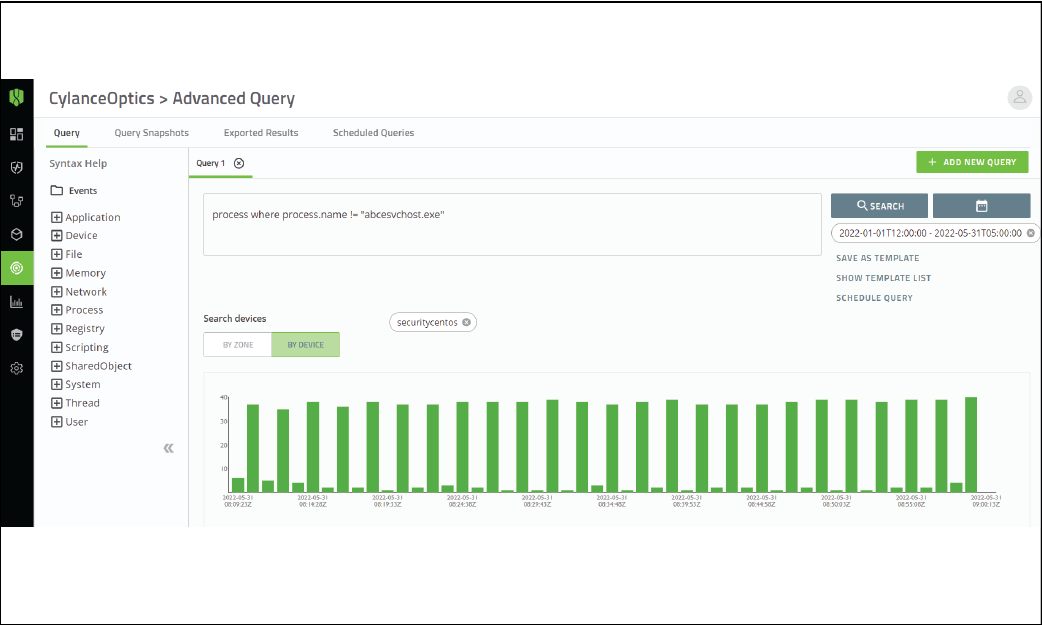The width and height of the screenshot is (1042, 625).
Task: Click the Syntax Help heading
Action: pos(78,164)
